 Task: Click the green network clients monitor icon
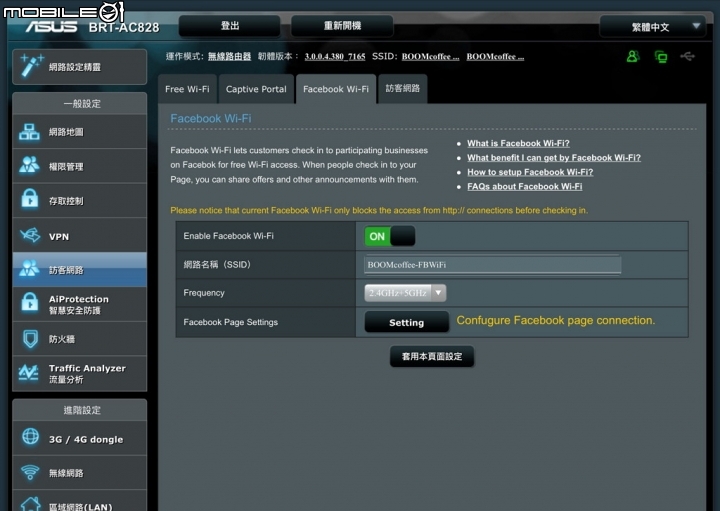pyautogui.click(x=661, y=57)
